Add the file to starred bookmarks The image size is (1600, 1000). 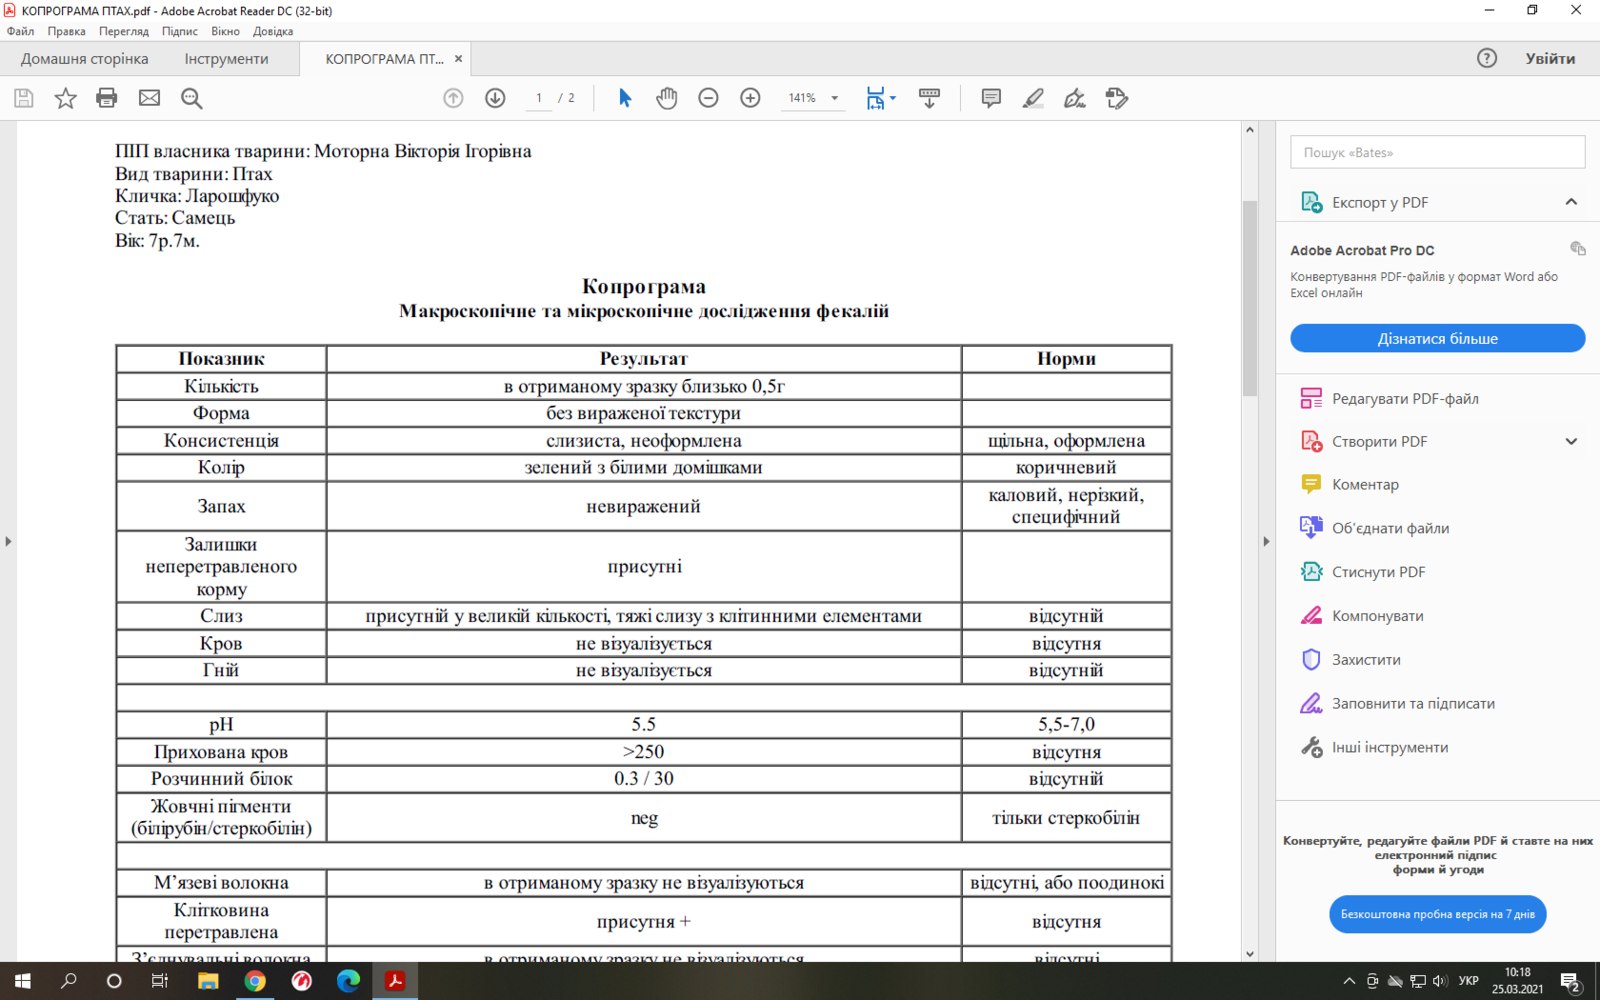click(65, 98)
